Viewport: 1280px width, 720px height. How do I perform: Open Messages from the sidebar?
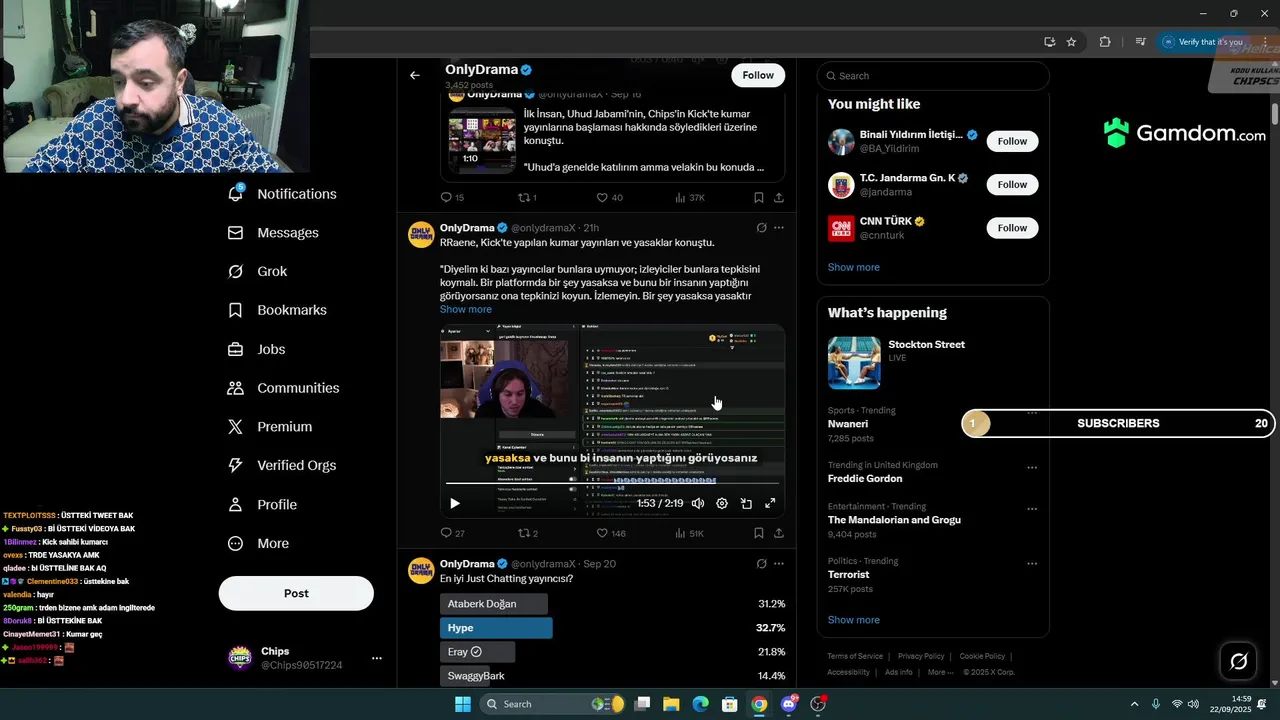pos(273,233)
